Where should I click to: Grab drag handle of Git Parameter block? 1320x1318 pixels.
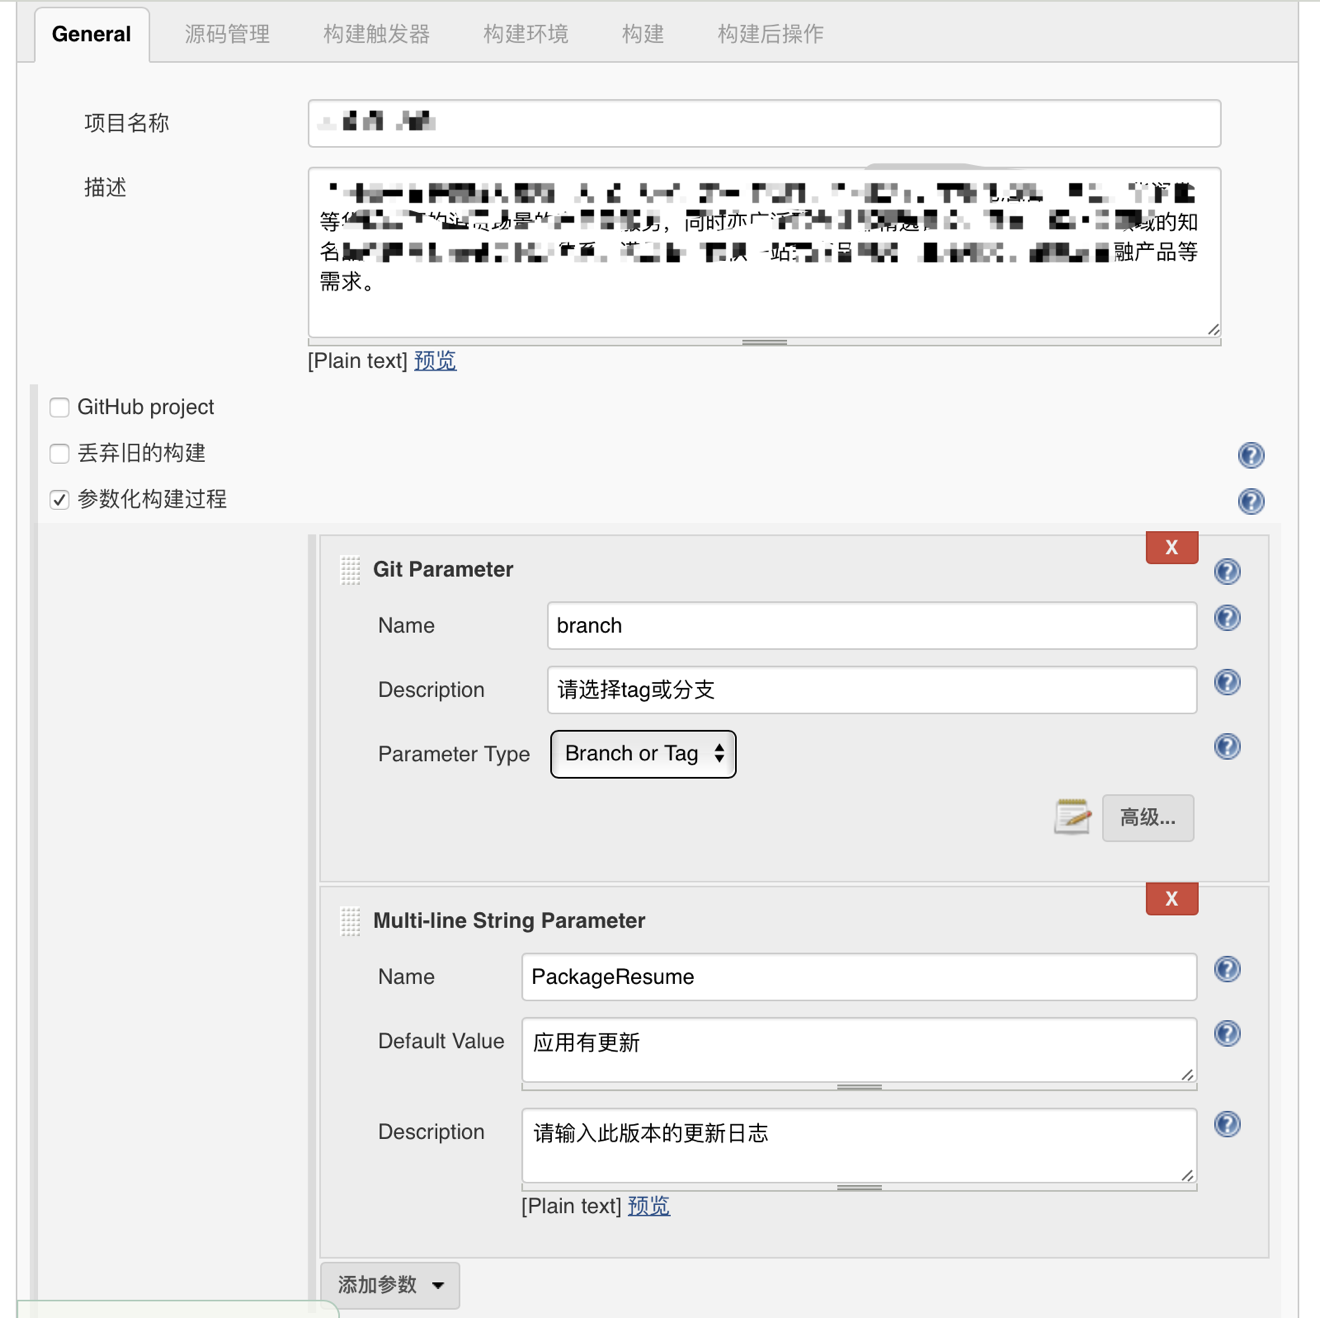tap(350, 570)
